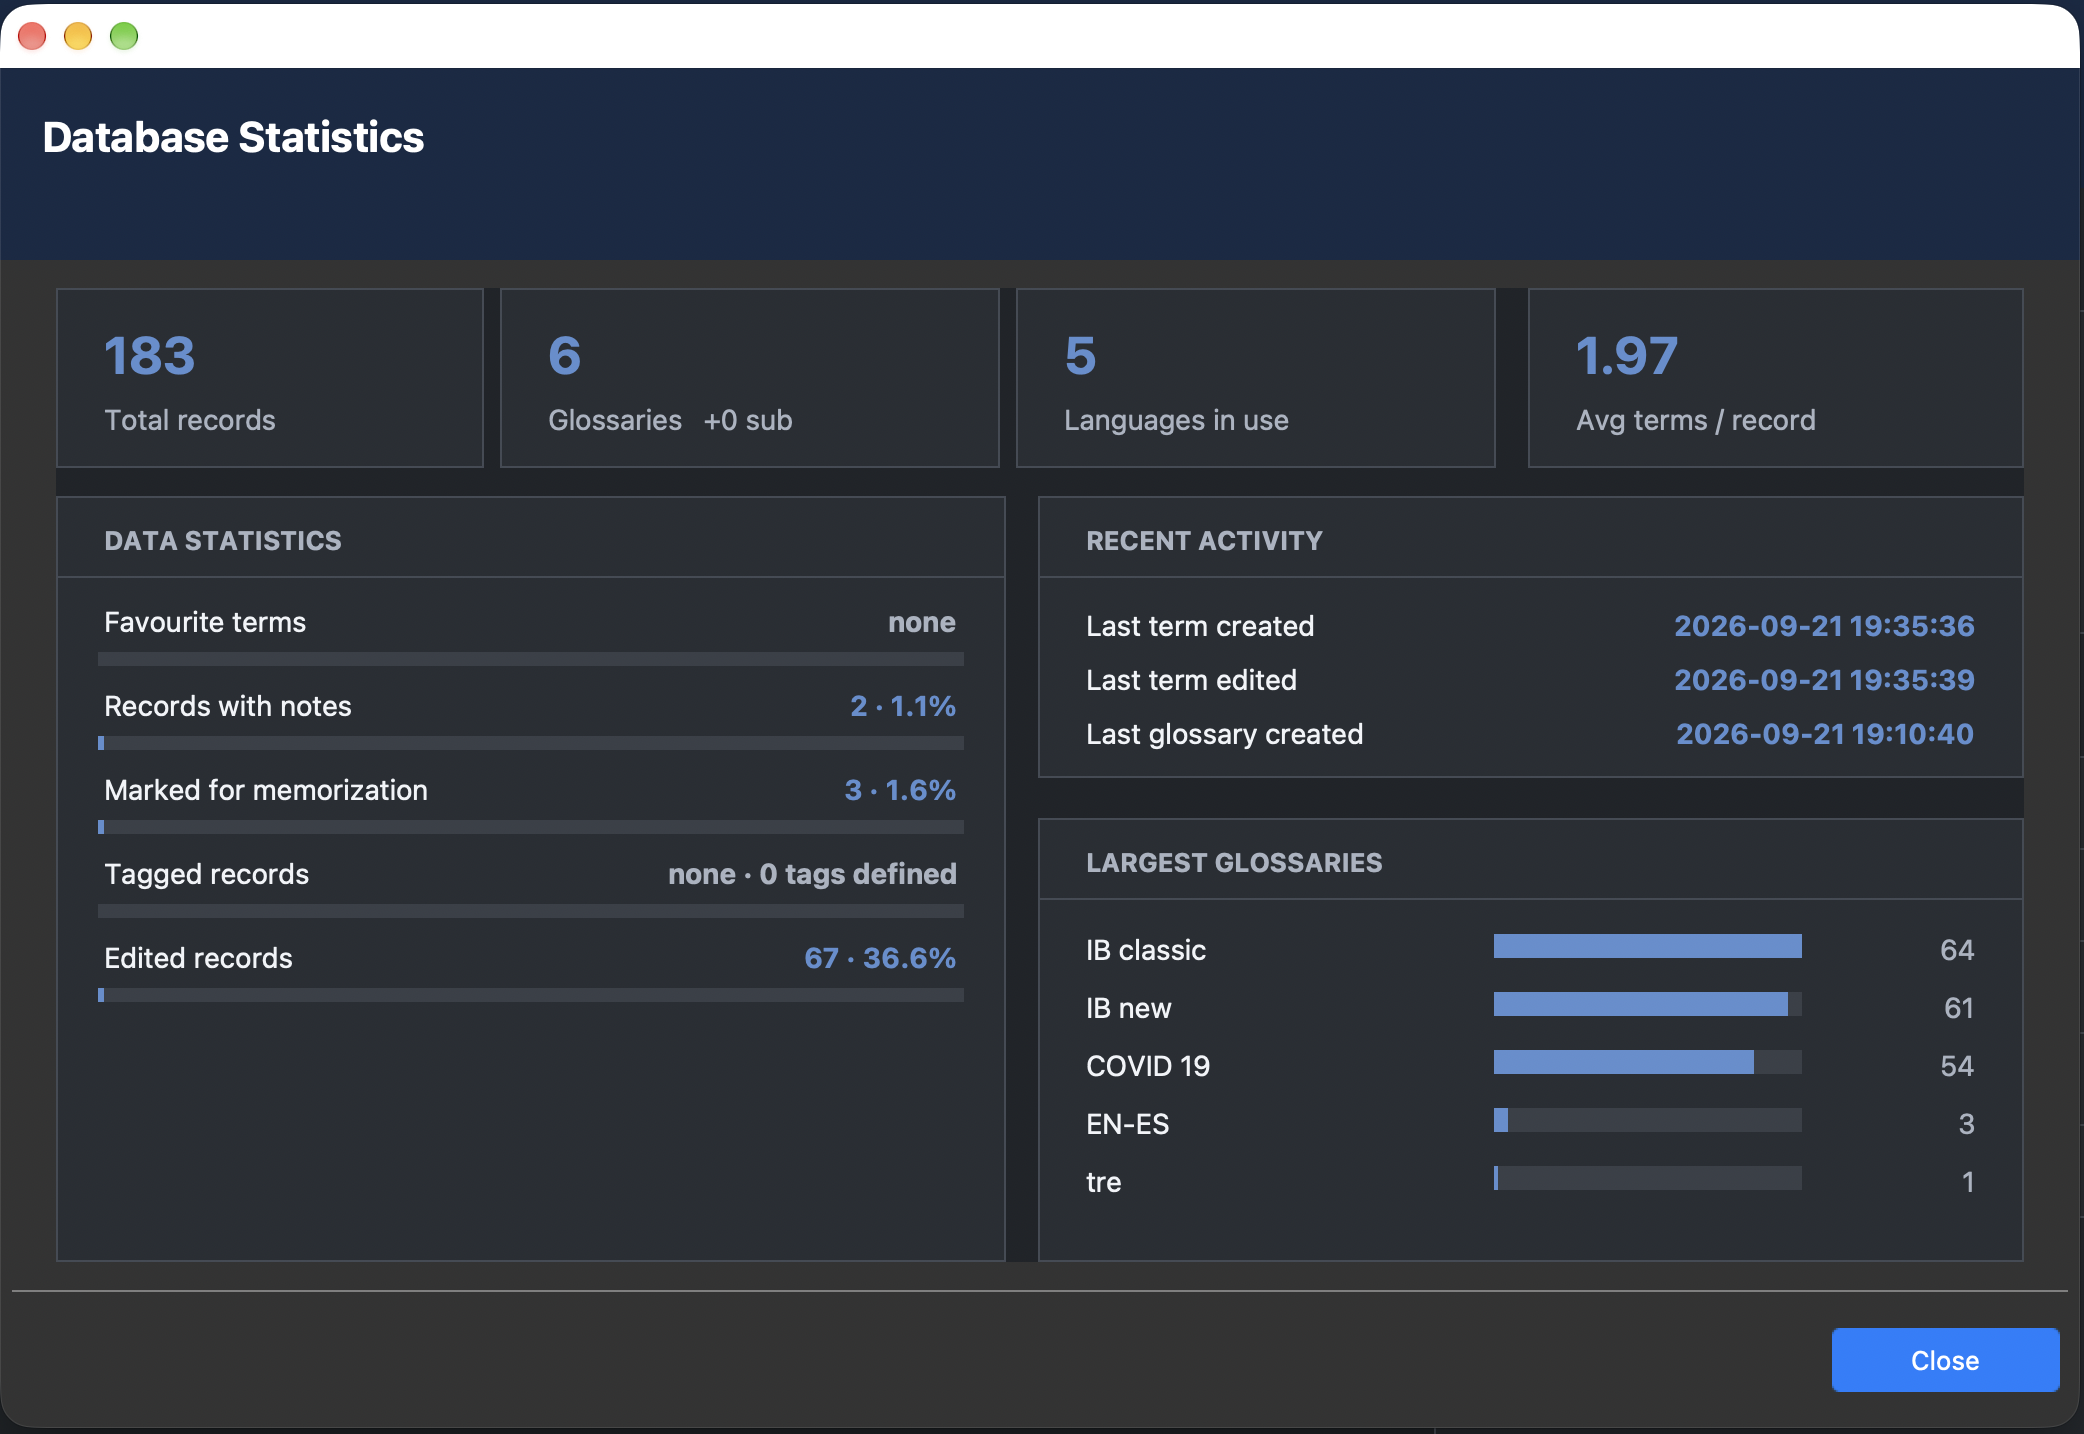Click the green zoom window light
Viewport: 2084px width, 1434px height.
[124, 36]
